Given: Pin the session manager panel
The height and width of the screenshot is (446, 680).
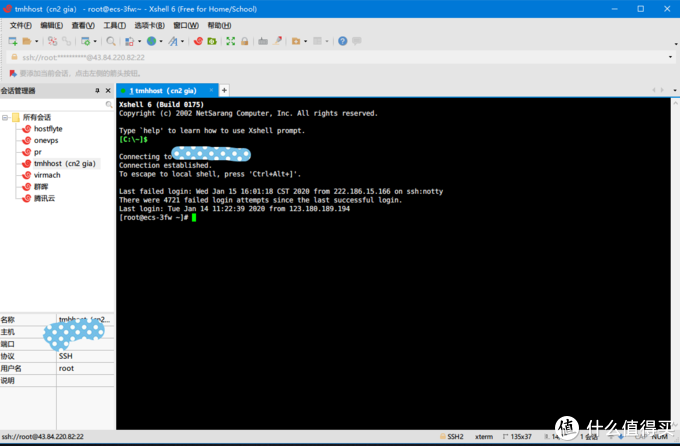Looking at the screenshot, I should click(x=97, y=90).
